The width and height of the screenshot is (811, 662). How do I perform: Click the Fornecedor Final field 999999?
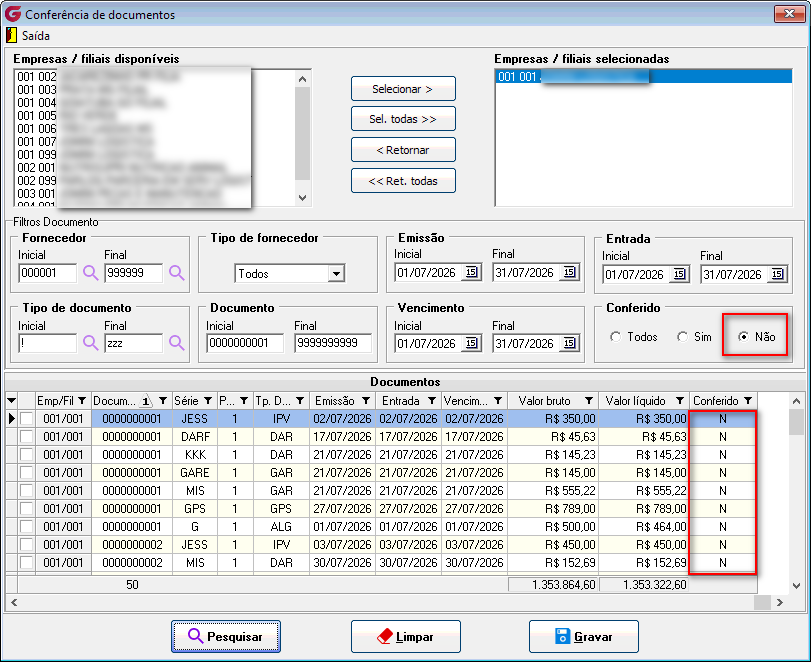click(x=133, y=273)
